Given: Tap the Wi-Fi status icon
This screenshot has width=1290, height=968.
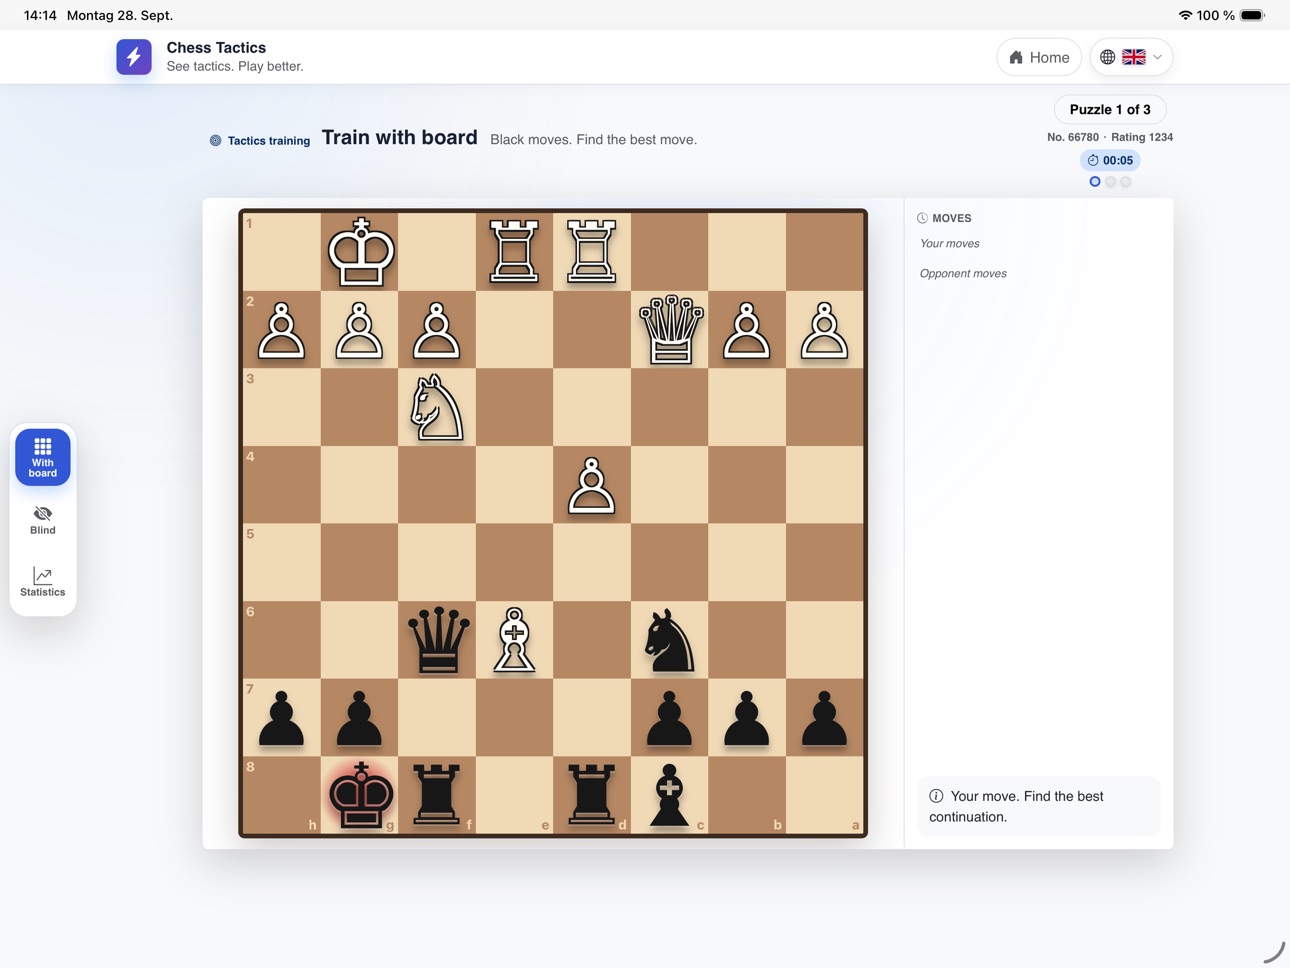Looking at the screenshot, I should (1185, 15).
